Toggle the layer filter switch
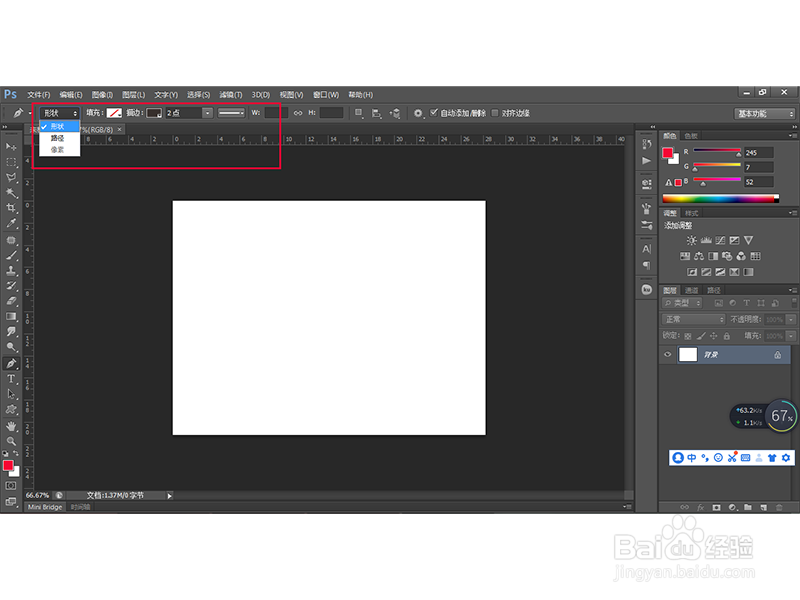This screenshot has height=600, width=800. click(793, 303)
